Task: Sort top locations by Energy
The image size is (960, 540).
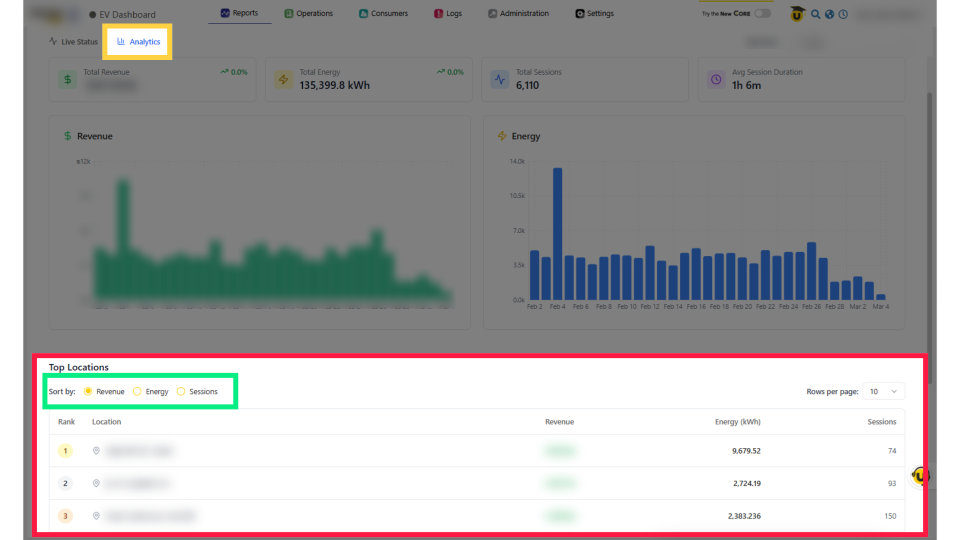Action: 137,392
